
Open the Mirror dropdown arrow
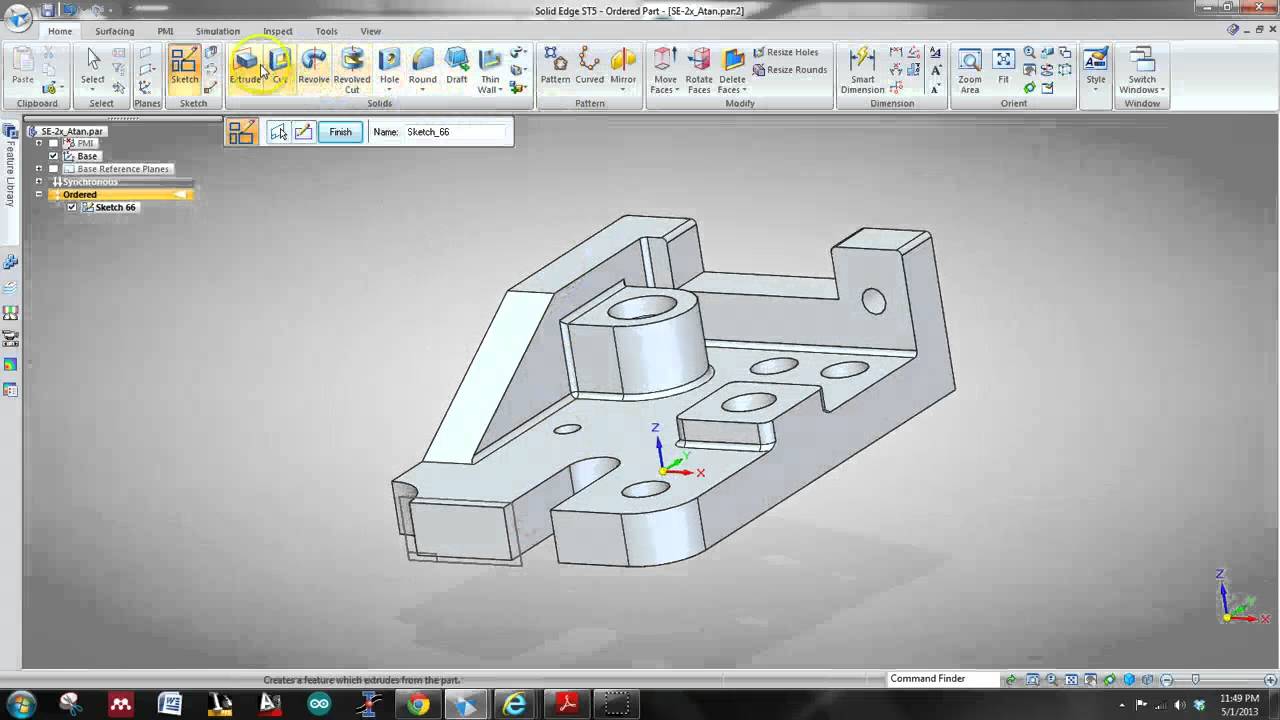point(622,89)
